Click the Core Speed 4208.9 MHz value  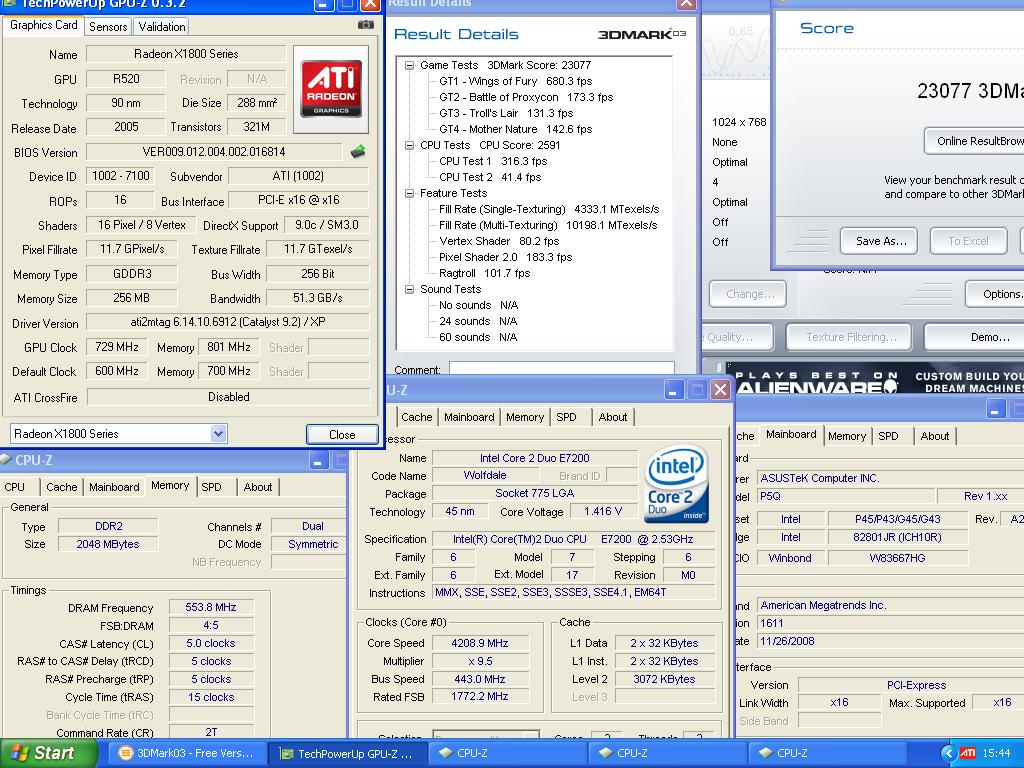pos(480,643)
